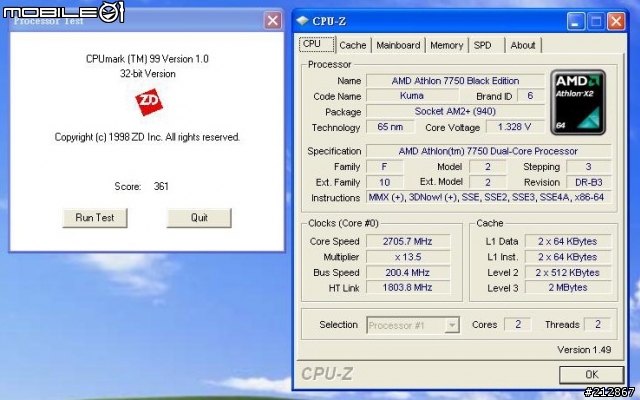Click the Quit button

pos(199,218)
